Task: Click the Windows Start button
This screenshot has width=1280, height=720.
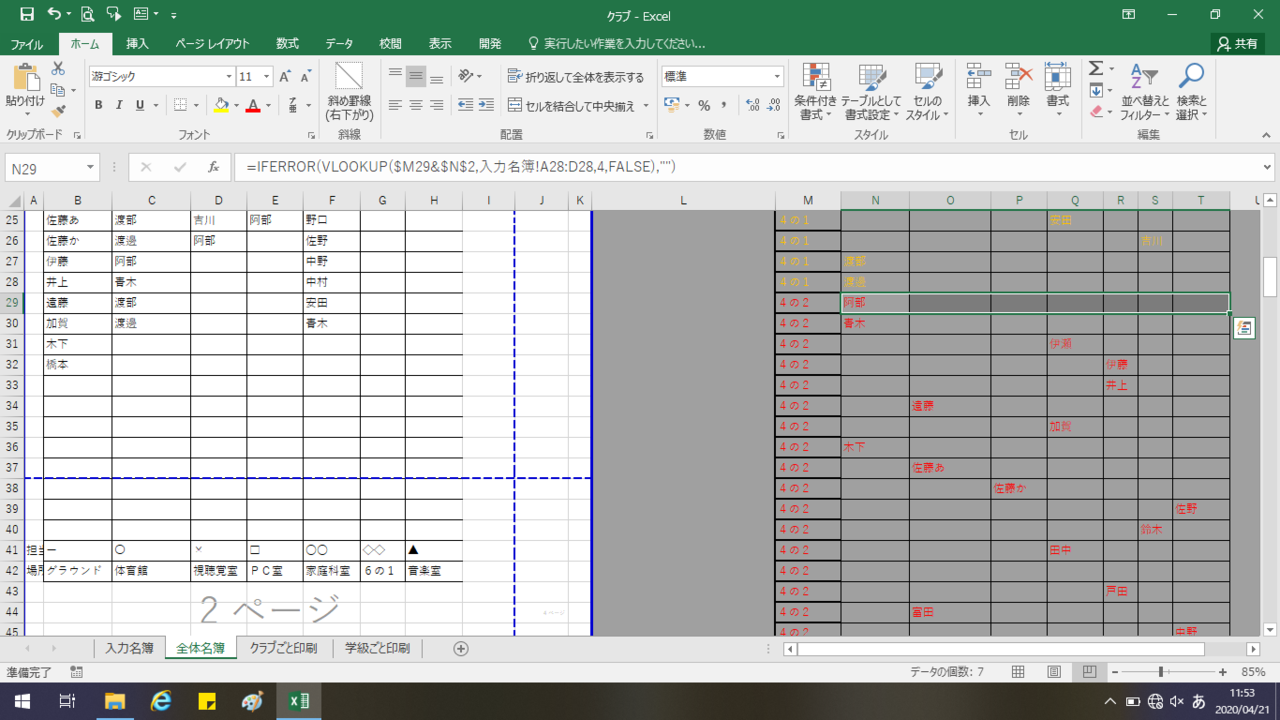Action: tap(21, 700)
